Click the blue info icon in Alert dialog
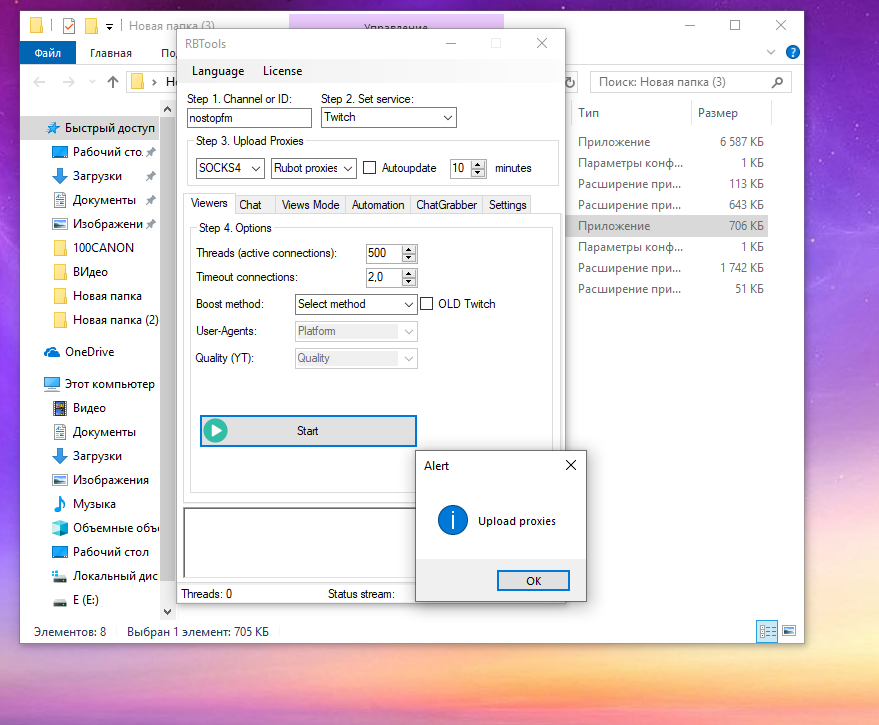Image resolution: width=879 pixels, height=725 pixels. click(452, 520)
